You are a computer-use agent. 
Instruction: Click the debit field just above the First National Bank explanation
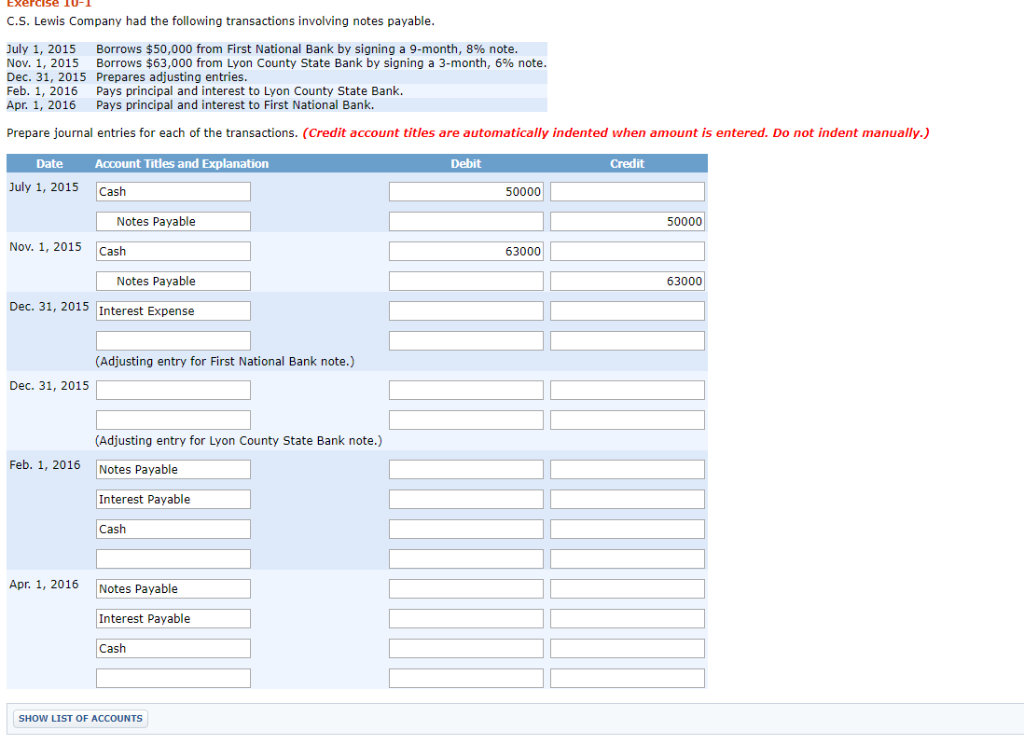pos(466,341)
